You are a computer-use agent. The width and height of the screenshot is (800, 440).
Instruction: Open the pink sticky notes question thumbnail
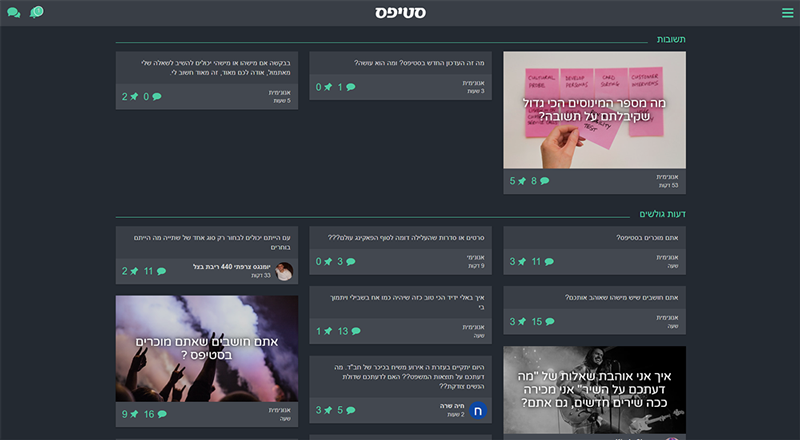click(x=594, y=110)
